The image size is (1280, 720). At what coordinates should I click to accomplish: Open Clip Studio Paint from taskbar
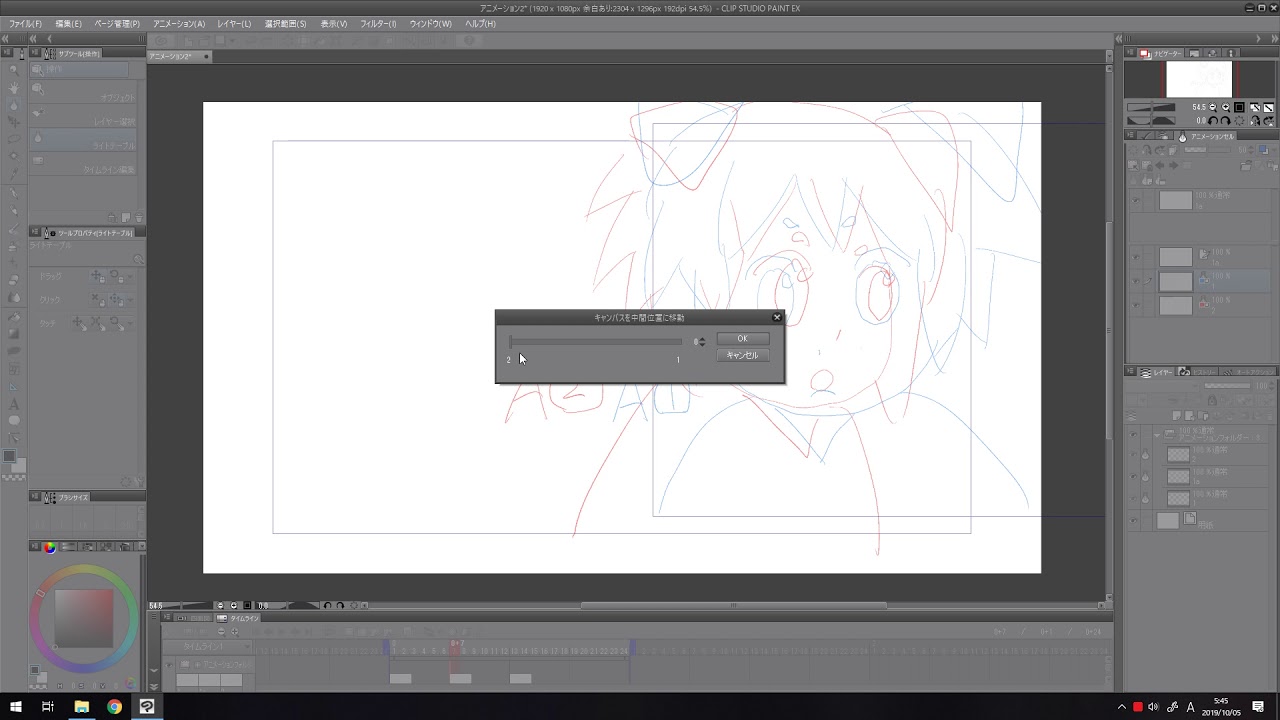pos(147,706)
